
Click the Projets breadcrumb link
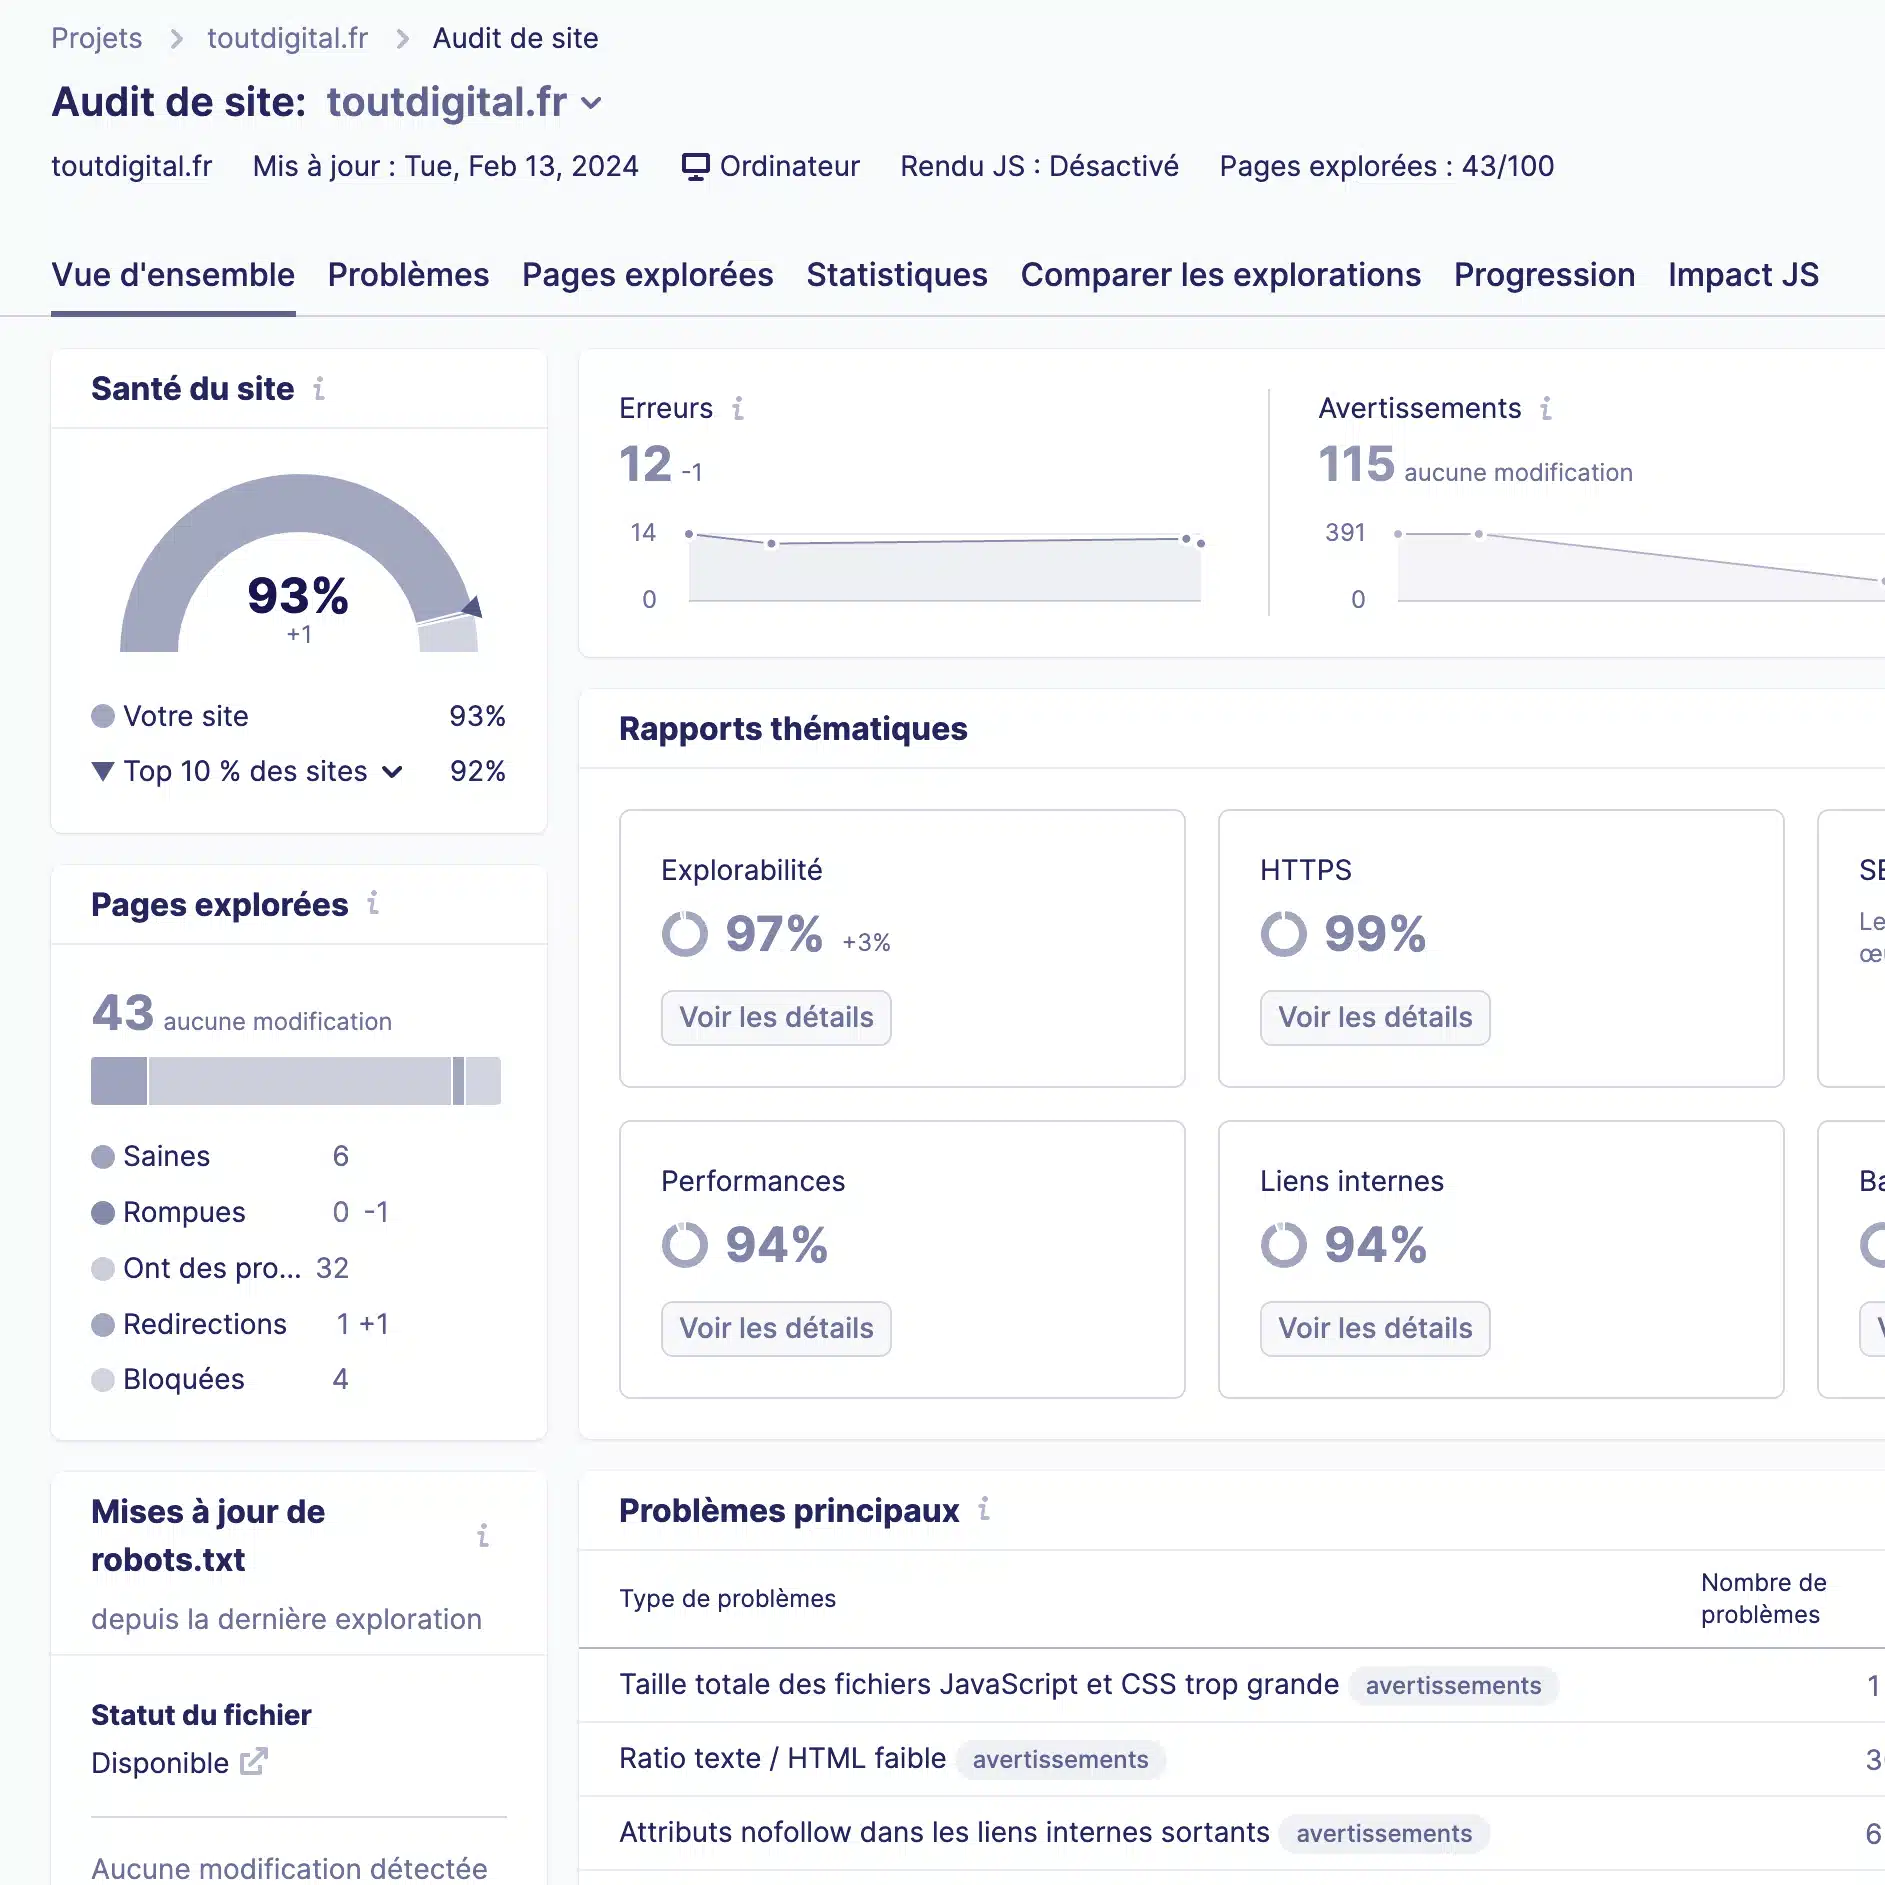pyautogui.click(x=97, y=38)
